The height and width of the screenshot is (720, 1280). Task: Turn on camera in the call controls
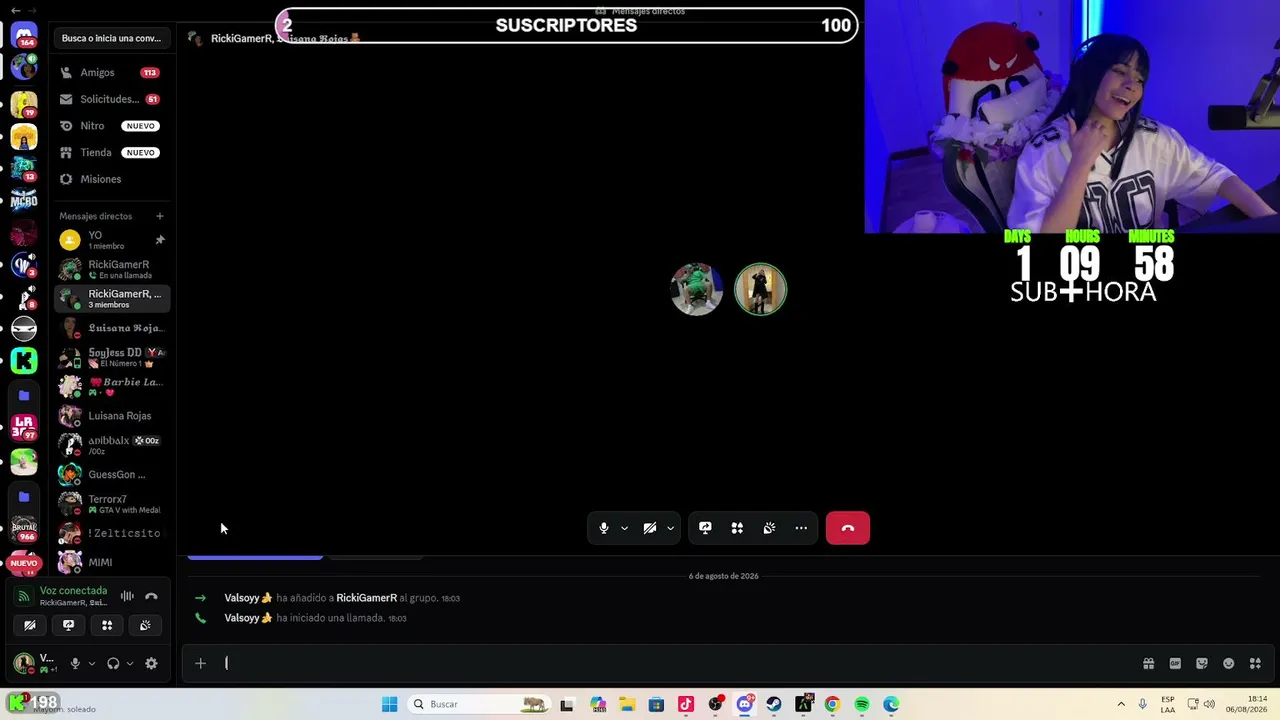tap(650, 528)
